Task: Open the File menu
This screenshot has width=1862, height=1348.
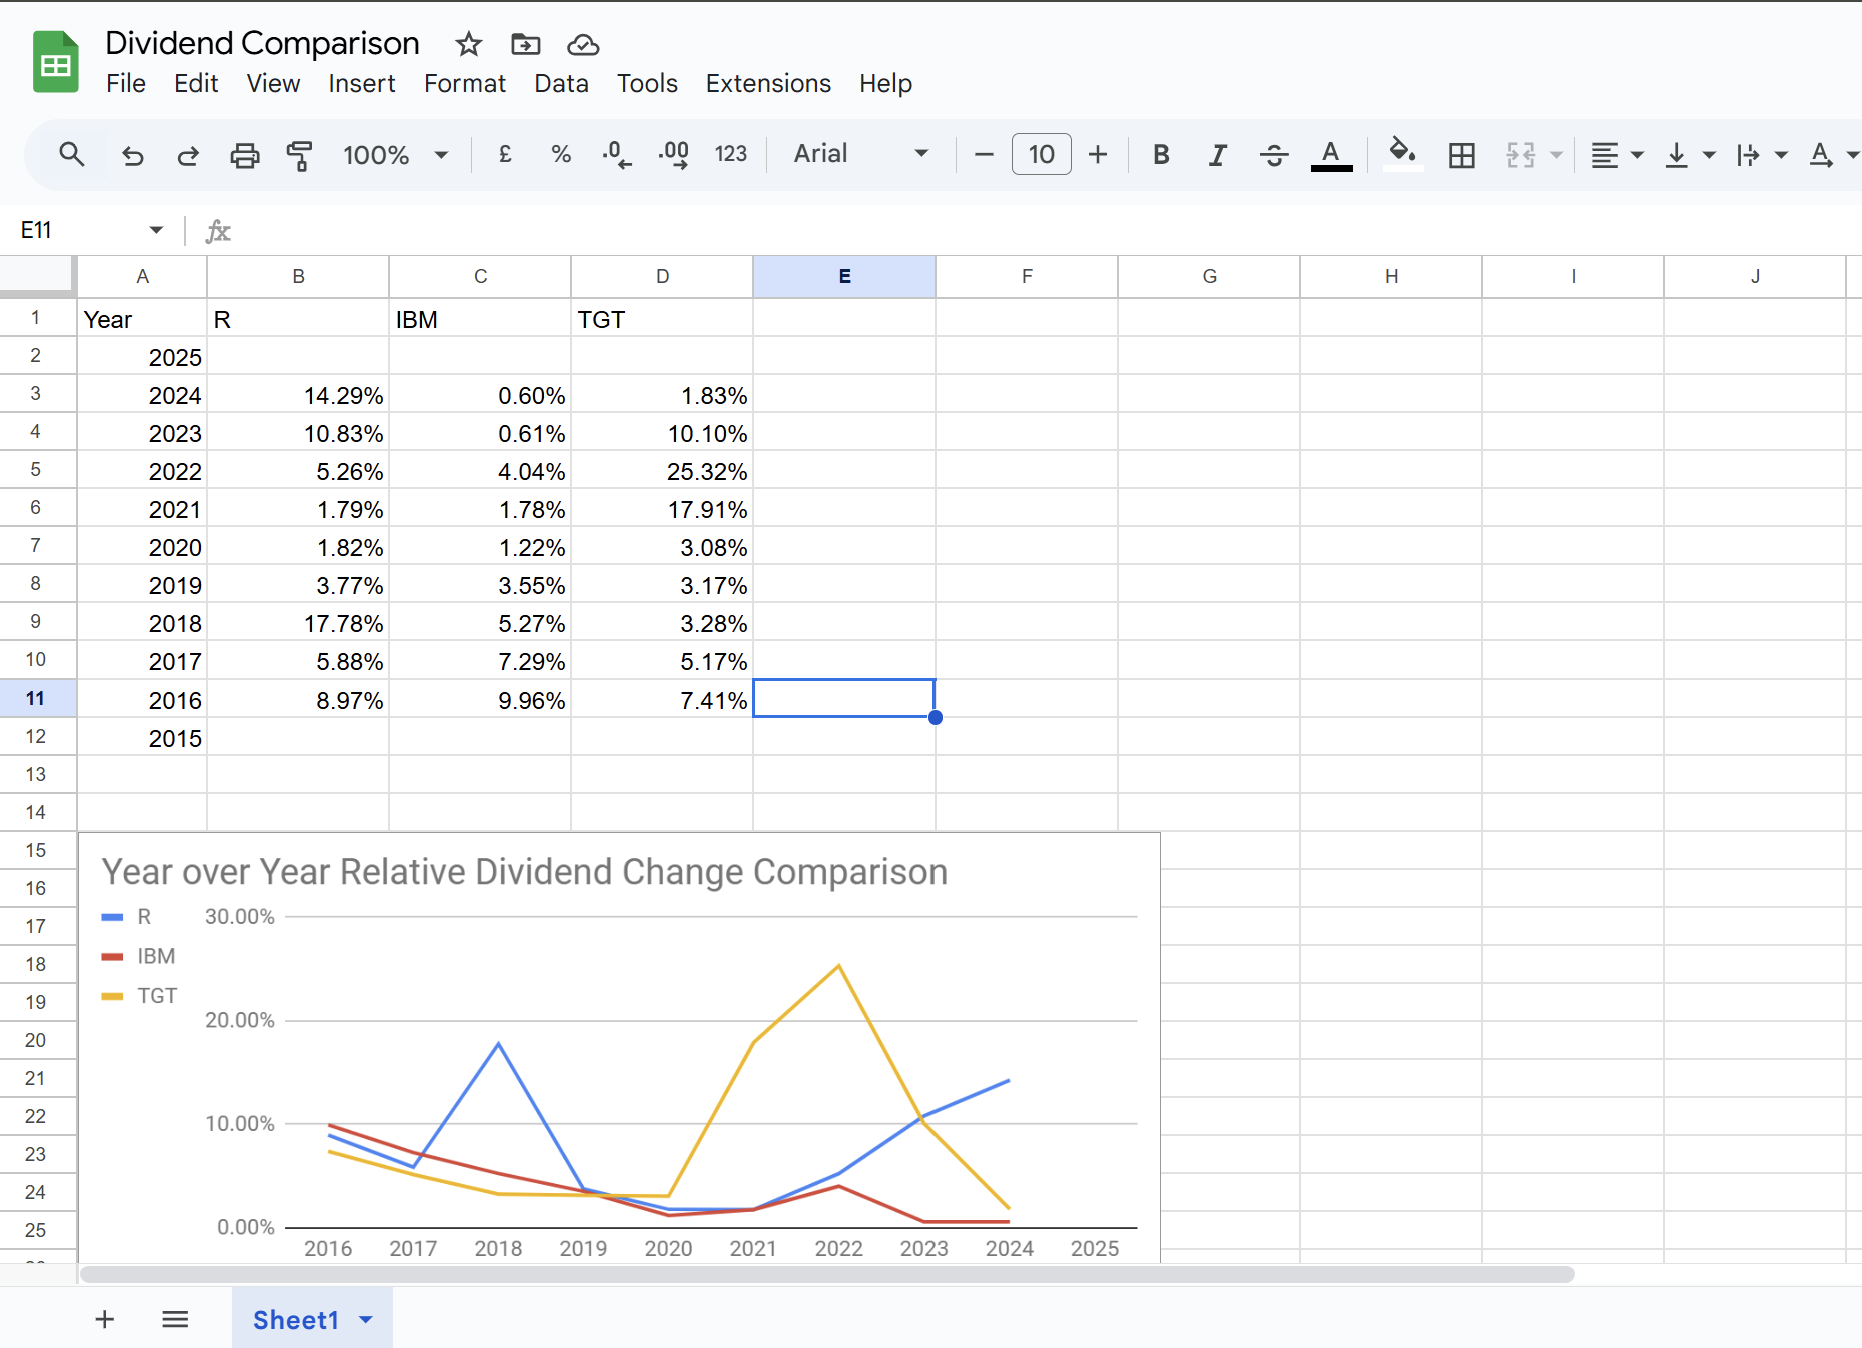Action: (126, 84)
